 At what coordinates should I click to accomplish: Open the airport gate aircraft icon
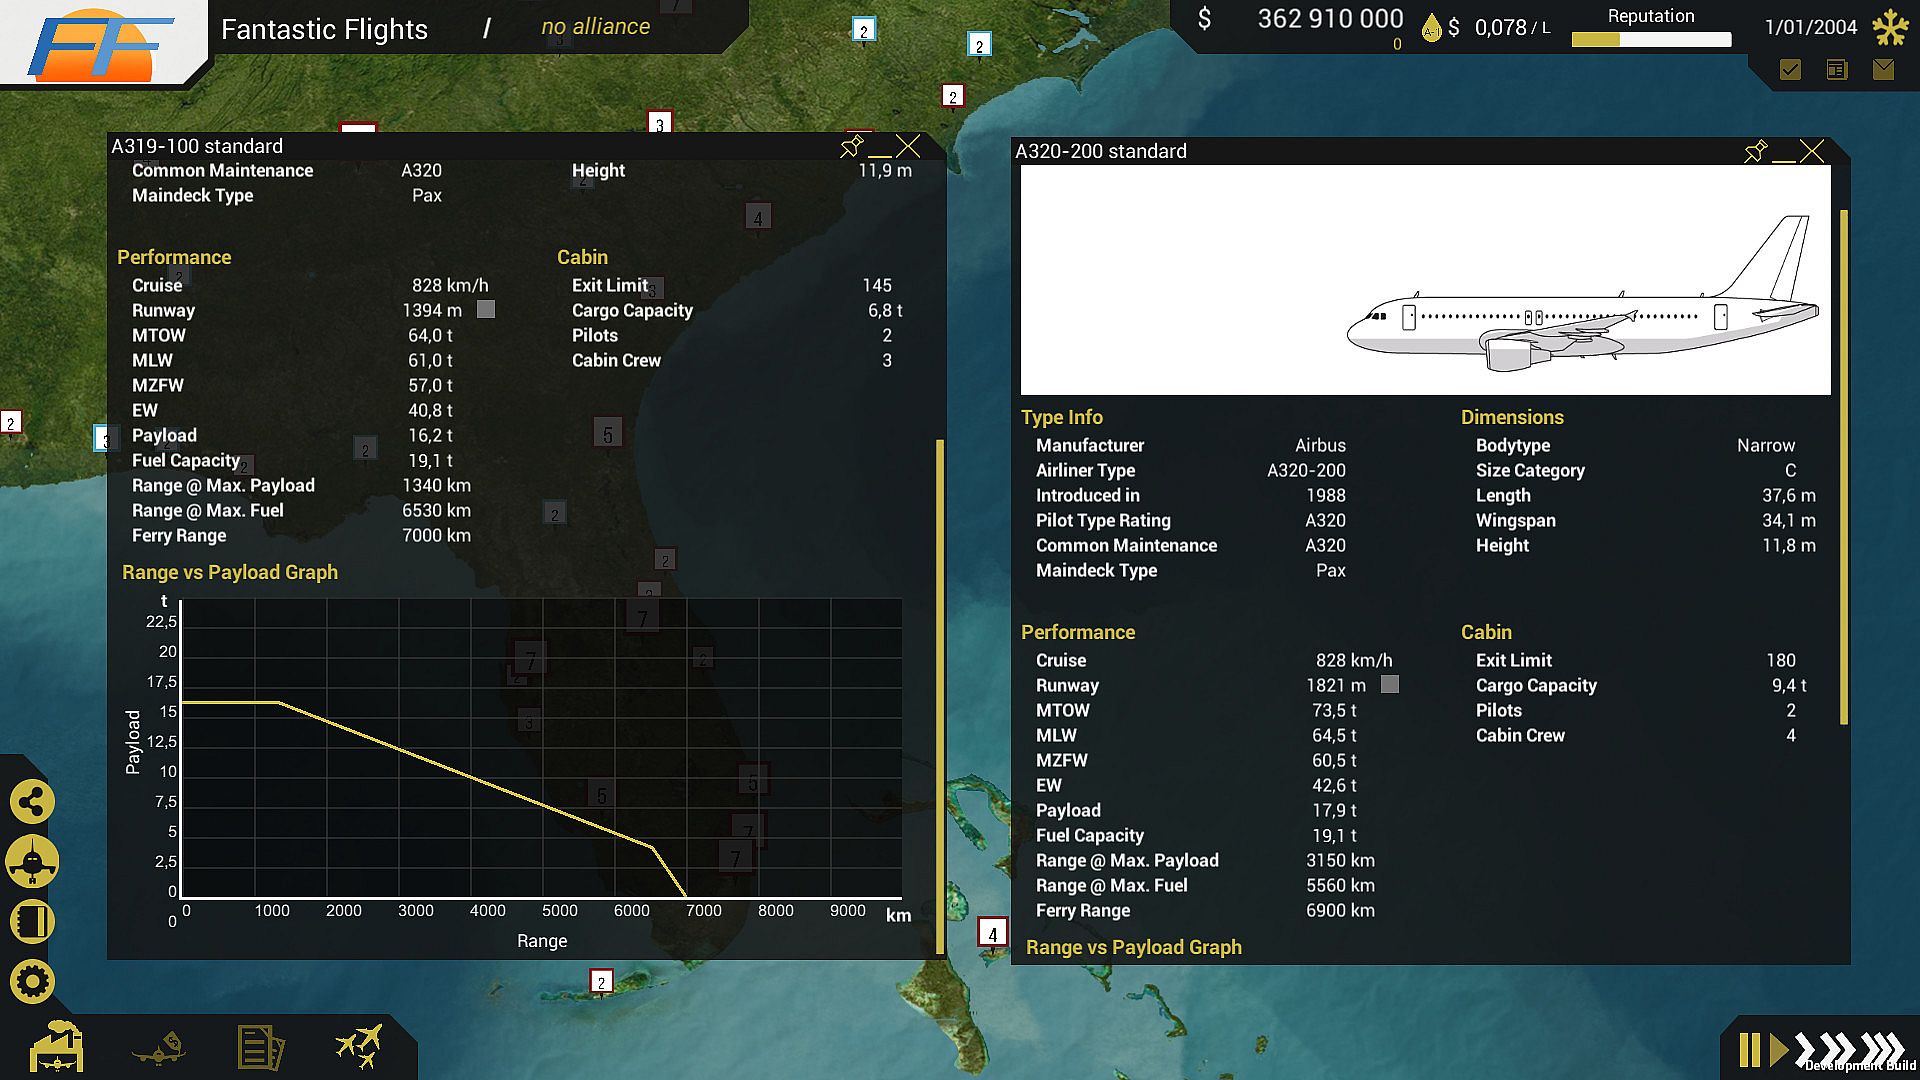coord(32,862)
